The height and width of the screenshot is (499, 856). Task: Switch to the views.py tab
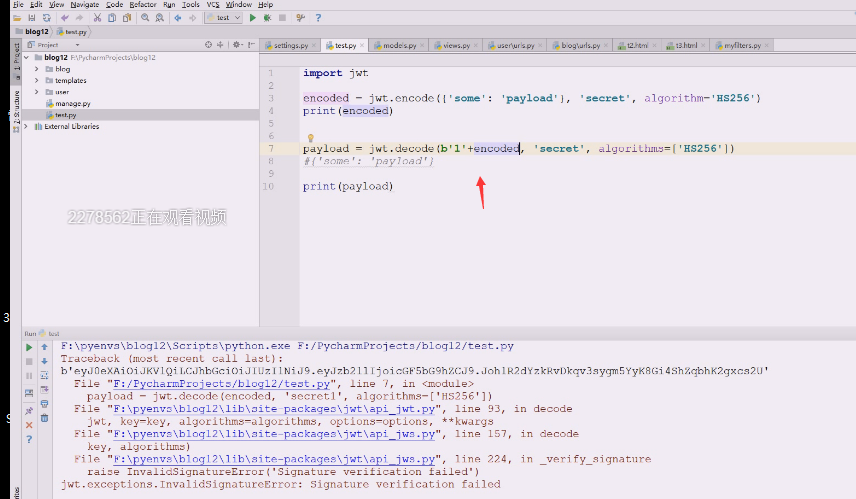click(x=456, y=45)
